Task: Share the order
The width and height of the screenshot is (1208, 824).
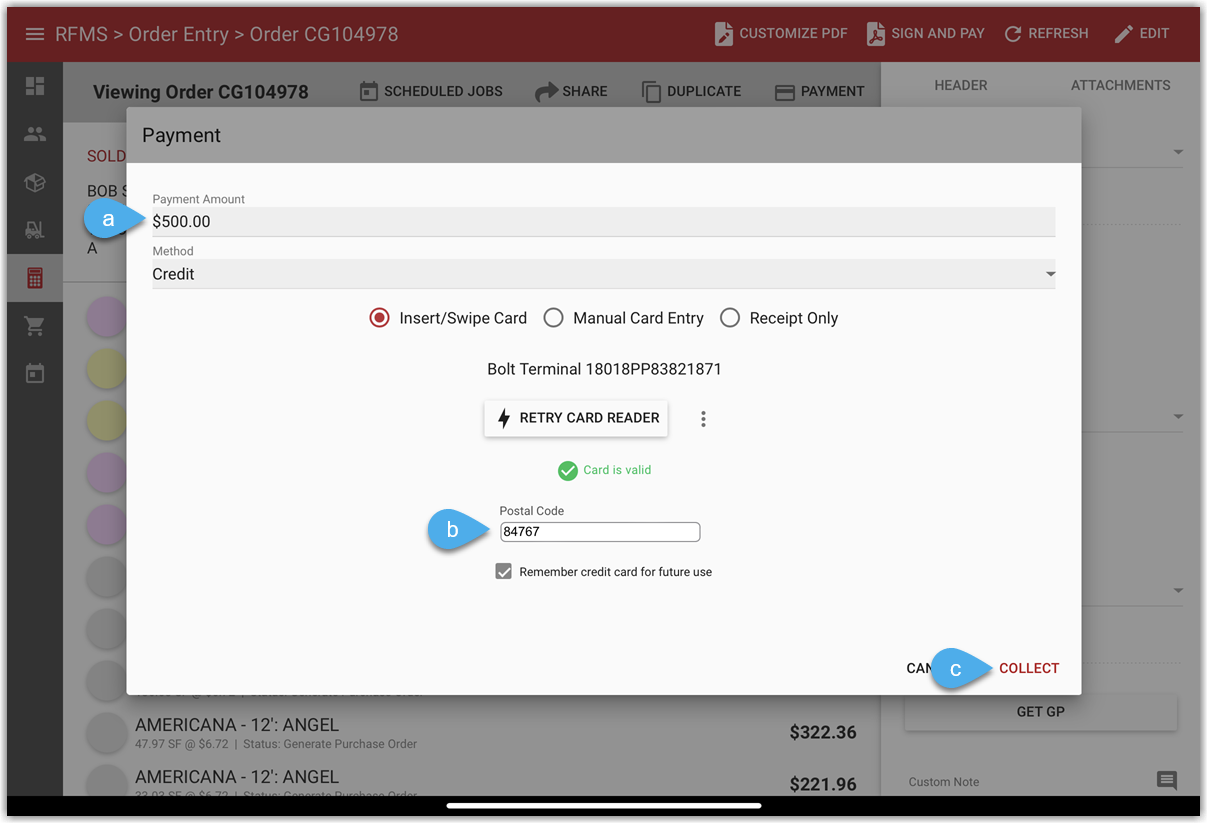Action: [x=571, y=91]
